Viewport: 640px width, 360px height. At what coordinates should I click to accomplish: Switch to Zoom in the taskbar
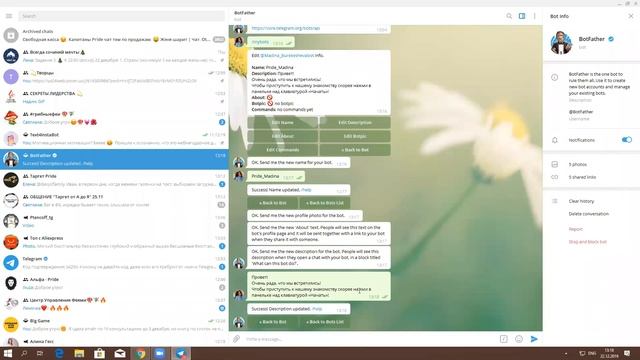click(160, 353)
